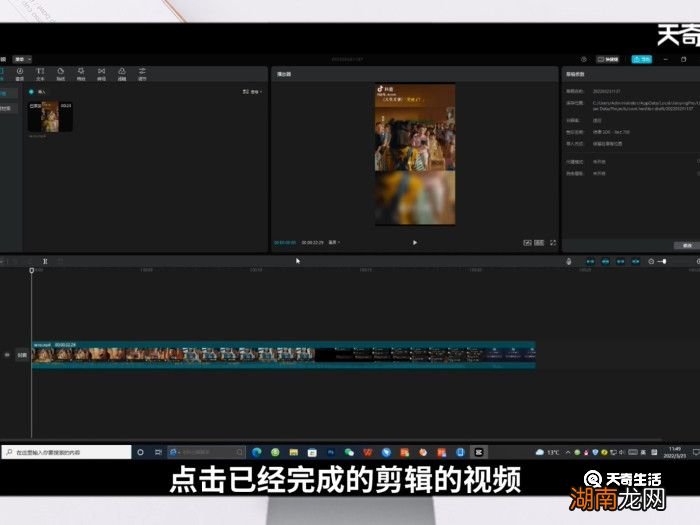Screen dimensions: 700x525
Task: Expand hidden system tray icons chevron
Action: pyautogui.click(x=568, y=452)
